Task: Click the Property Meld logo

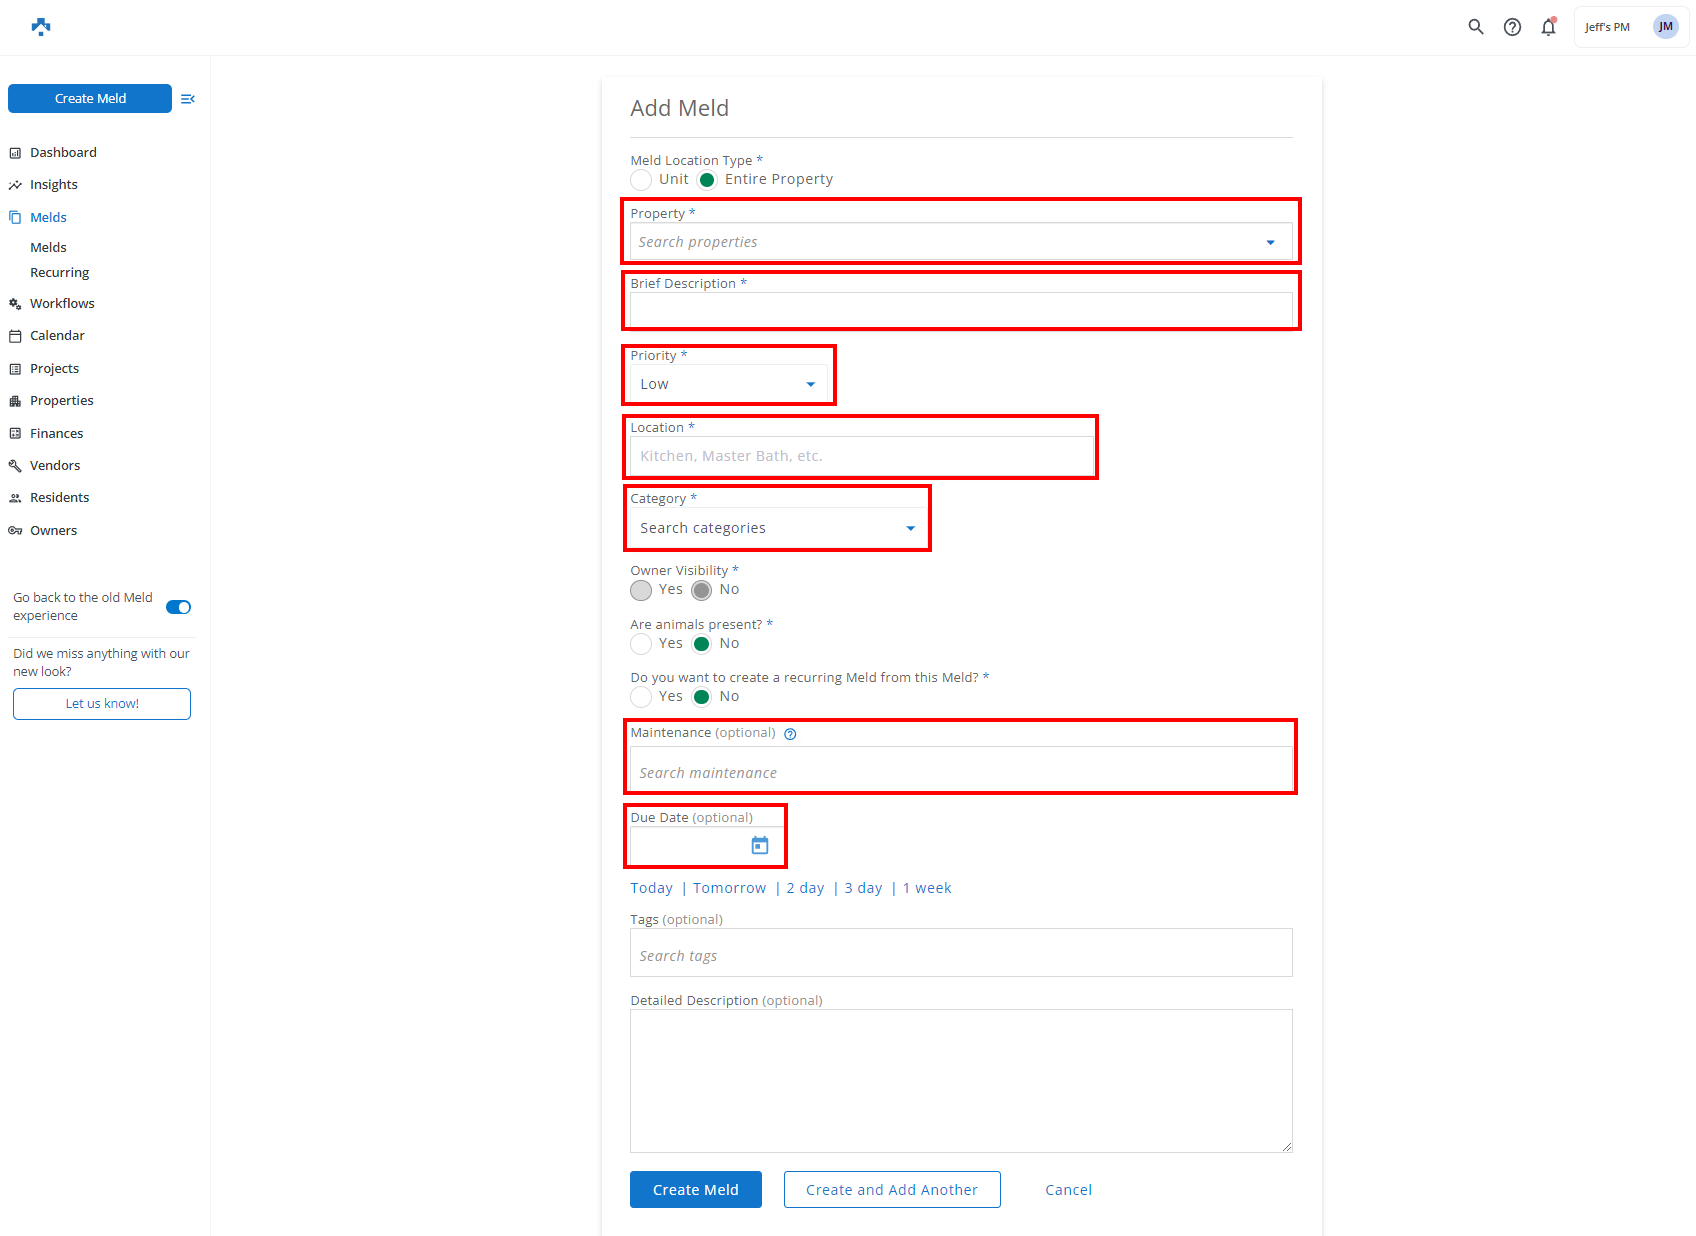Action: pos(41,27)
